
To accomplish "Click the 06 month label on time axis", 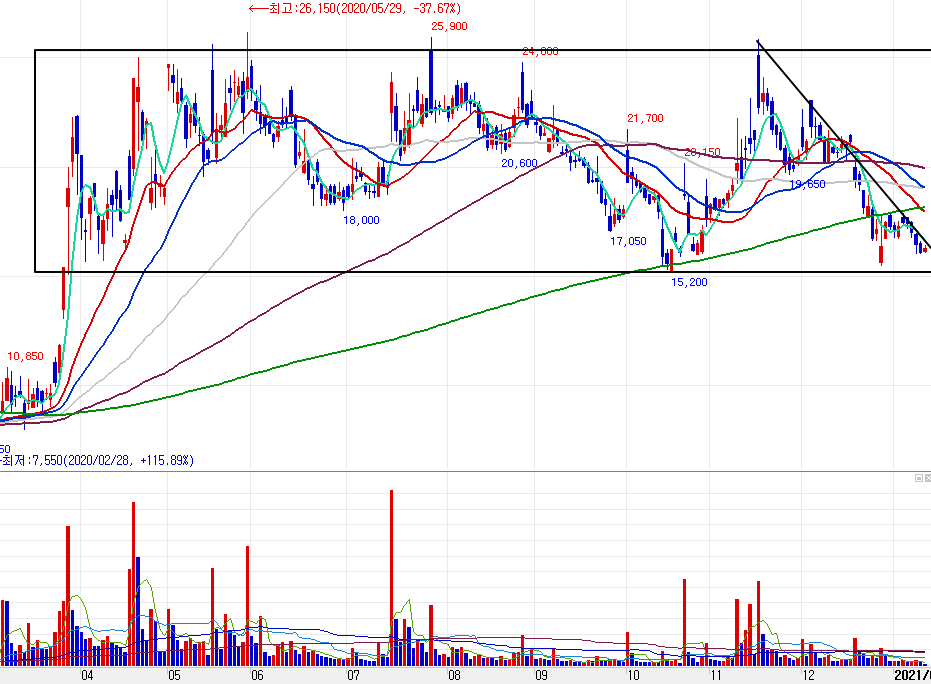I will pos(257,675).
